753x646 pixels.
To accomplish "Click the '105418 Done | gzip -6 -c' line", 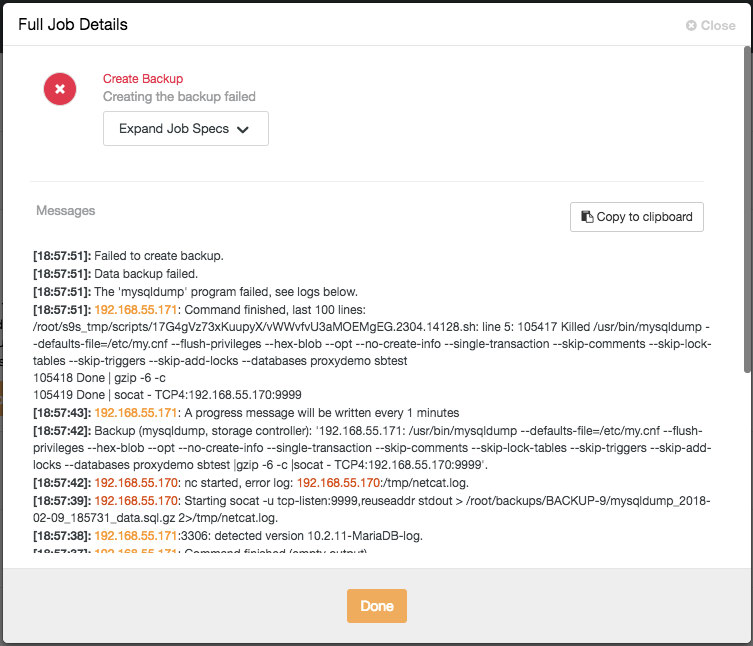I will tap(99, 378).
